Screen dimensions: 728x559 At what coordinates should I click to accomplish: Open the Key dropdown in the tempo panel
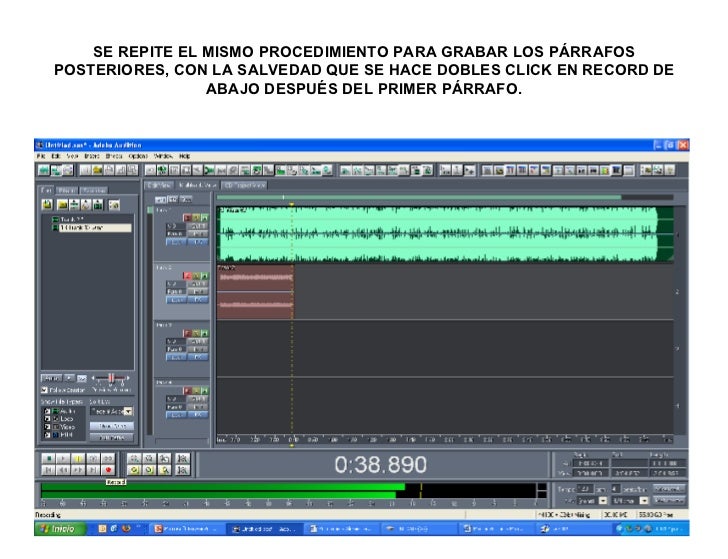[592, 501]
